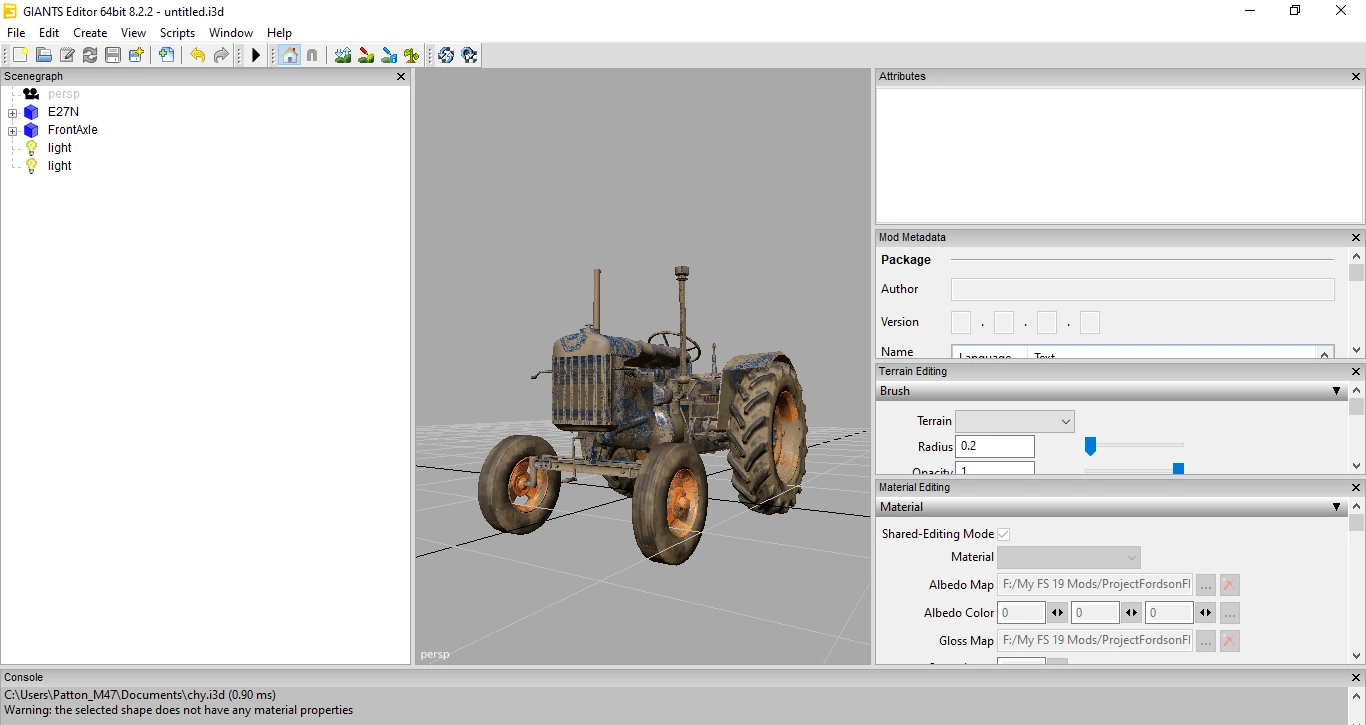Screen dimensions: 1366x725
Task: Click the New scene toolbar icon
Action: (x=20, y=56)
